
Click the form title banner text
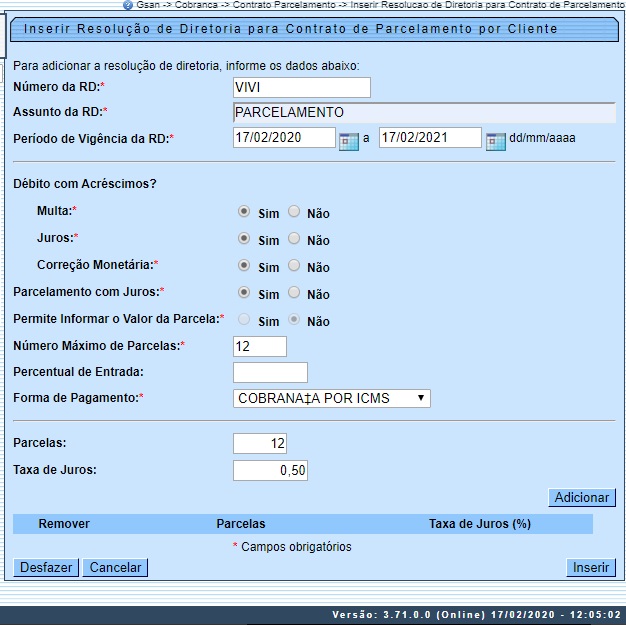[290, 29]
